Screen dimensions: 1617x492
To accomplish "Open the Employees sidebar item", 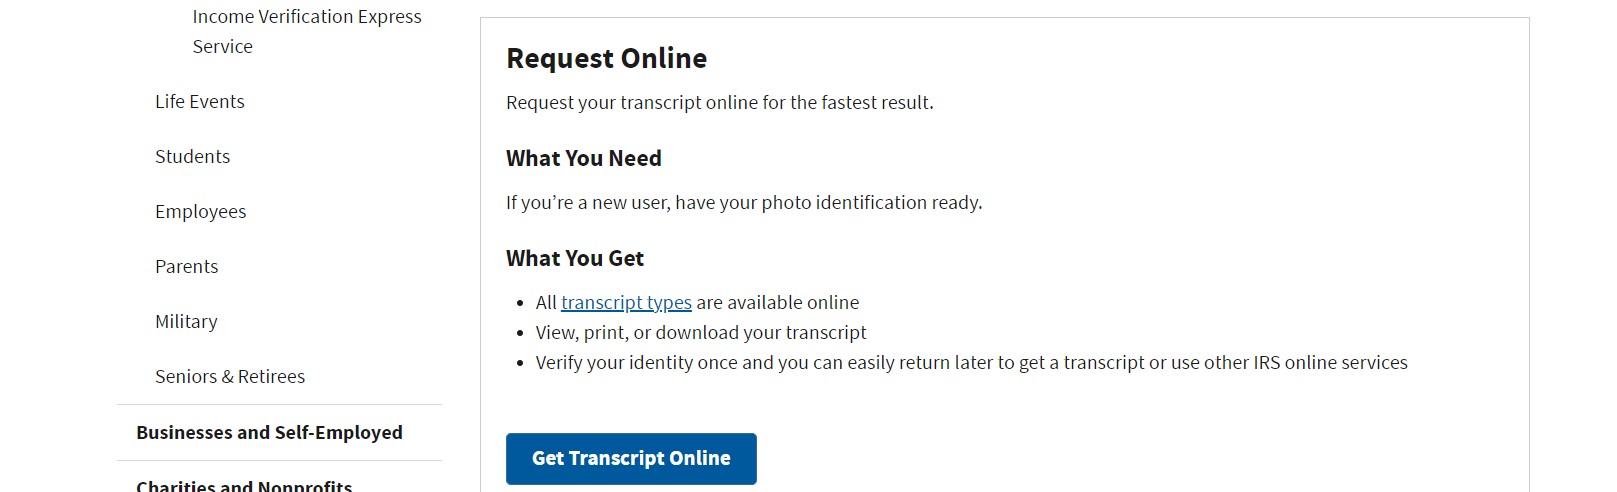I will tap(200, 212).
